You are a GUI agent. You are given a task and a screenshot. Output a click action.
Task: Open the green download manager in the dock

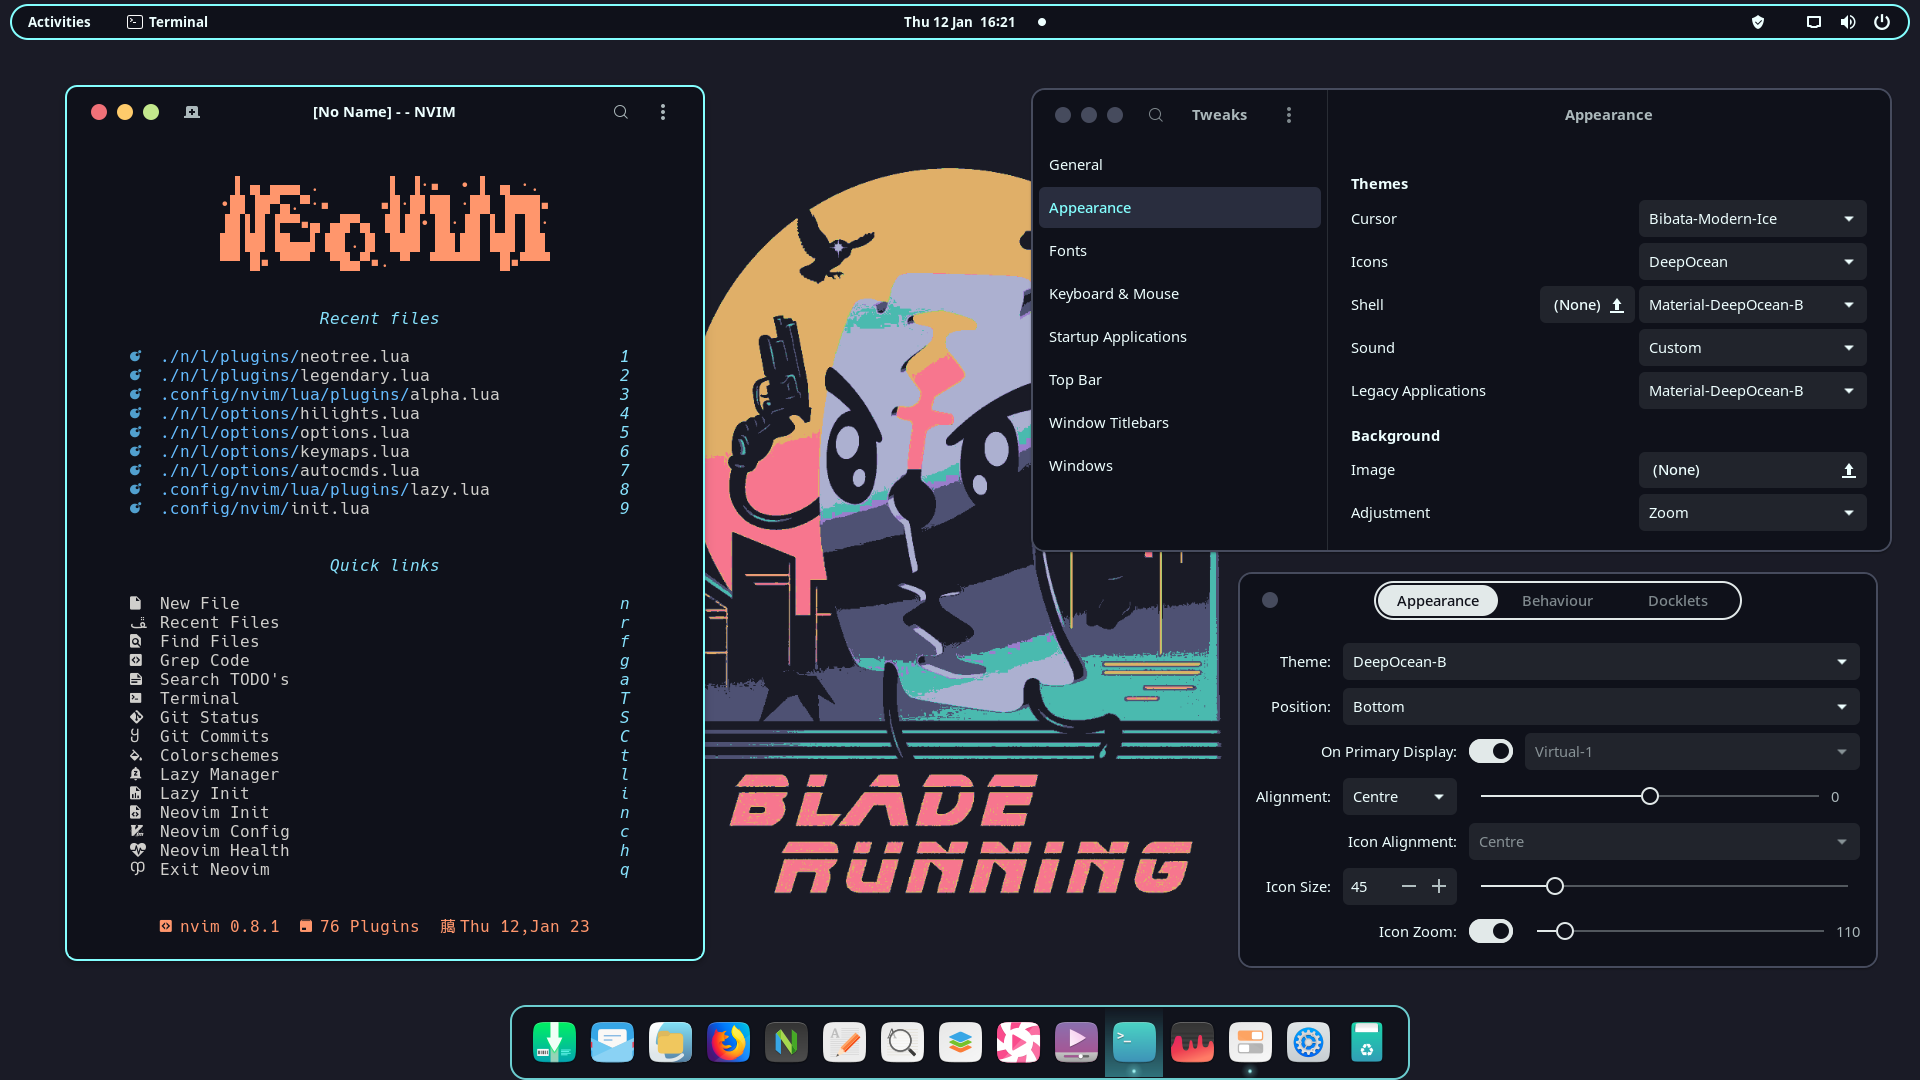tap(554, 1042)
